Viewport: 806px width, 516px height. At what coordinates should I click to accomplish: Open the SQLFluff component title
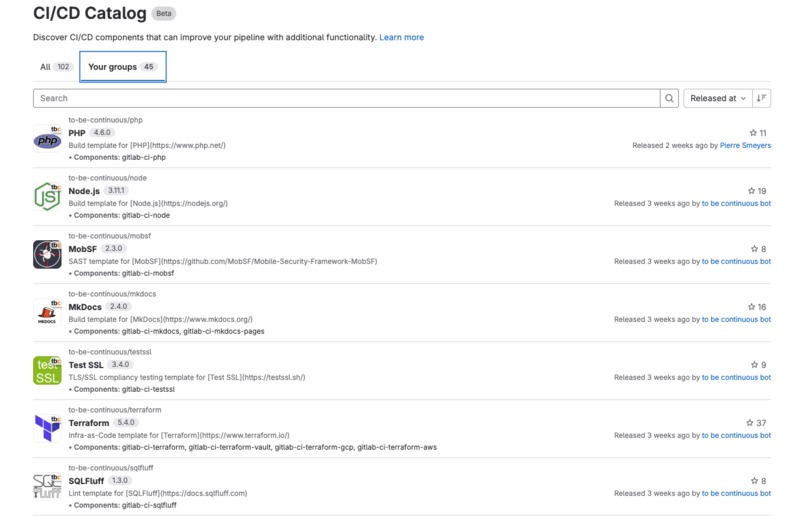pos(86,481)
